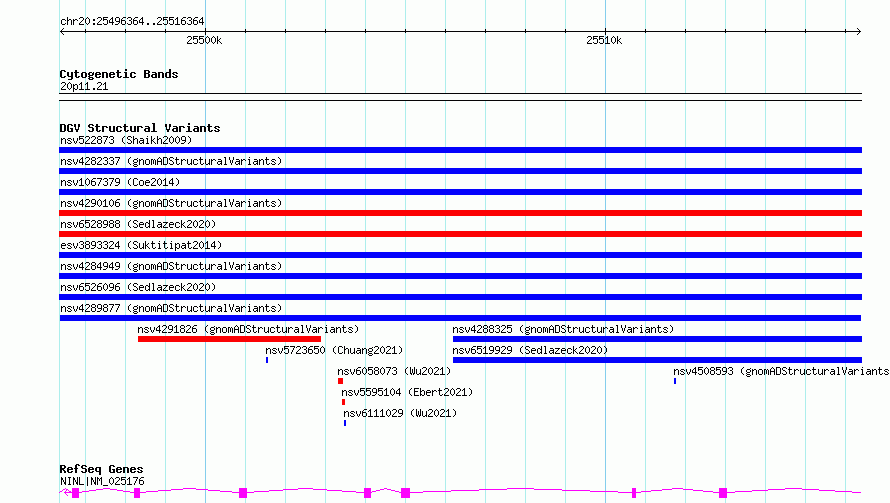Click the blue bar under nsv4284949

tap(460, 276)
